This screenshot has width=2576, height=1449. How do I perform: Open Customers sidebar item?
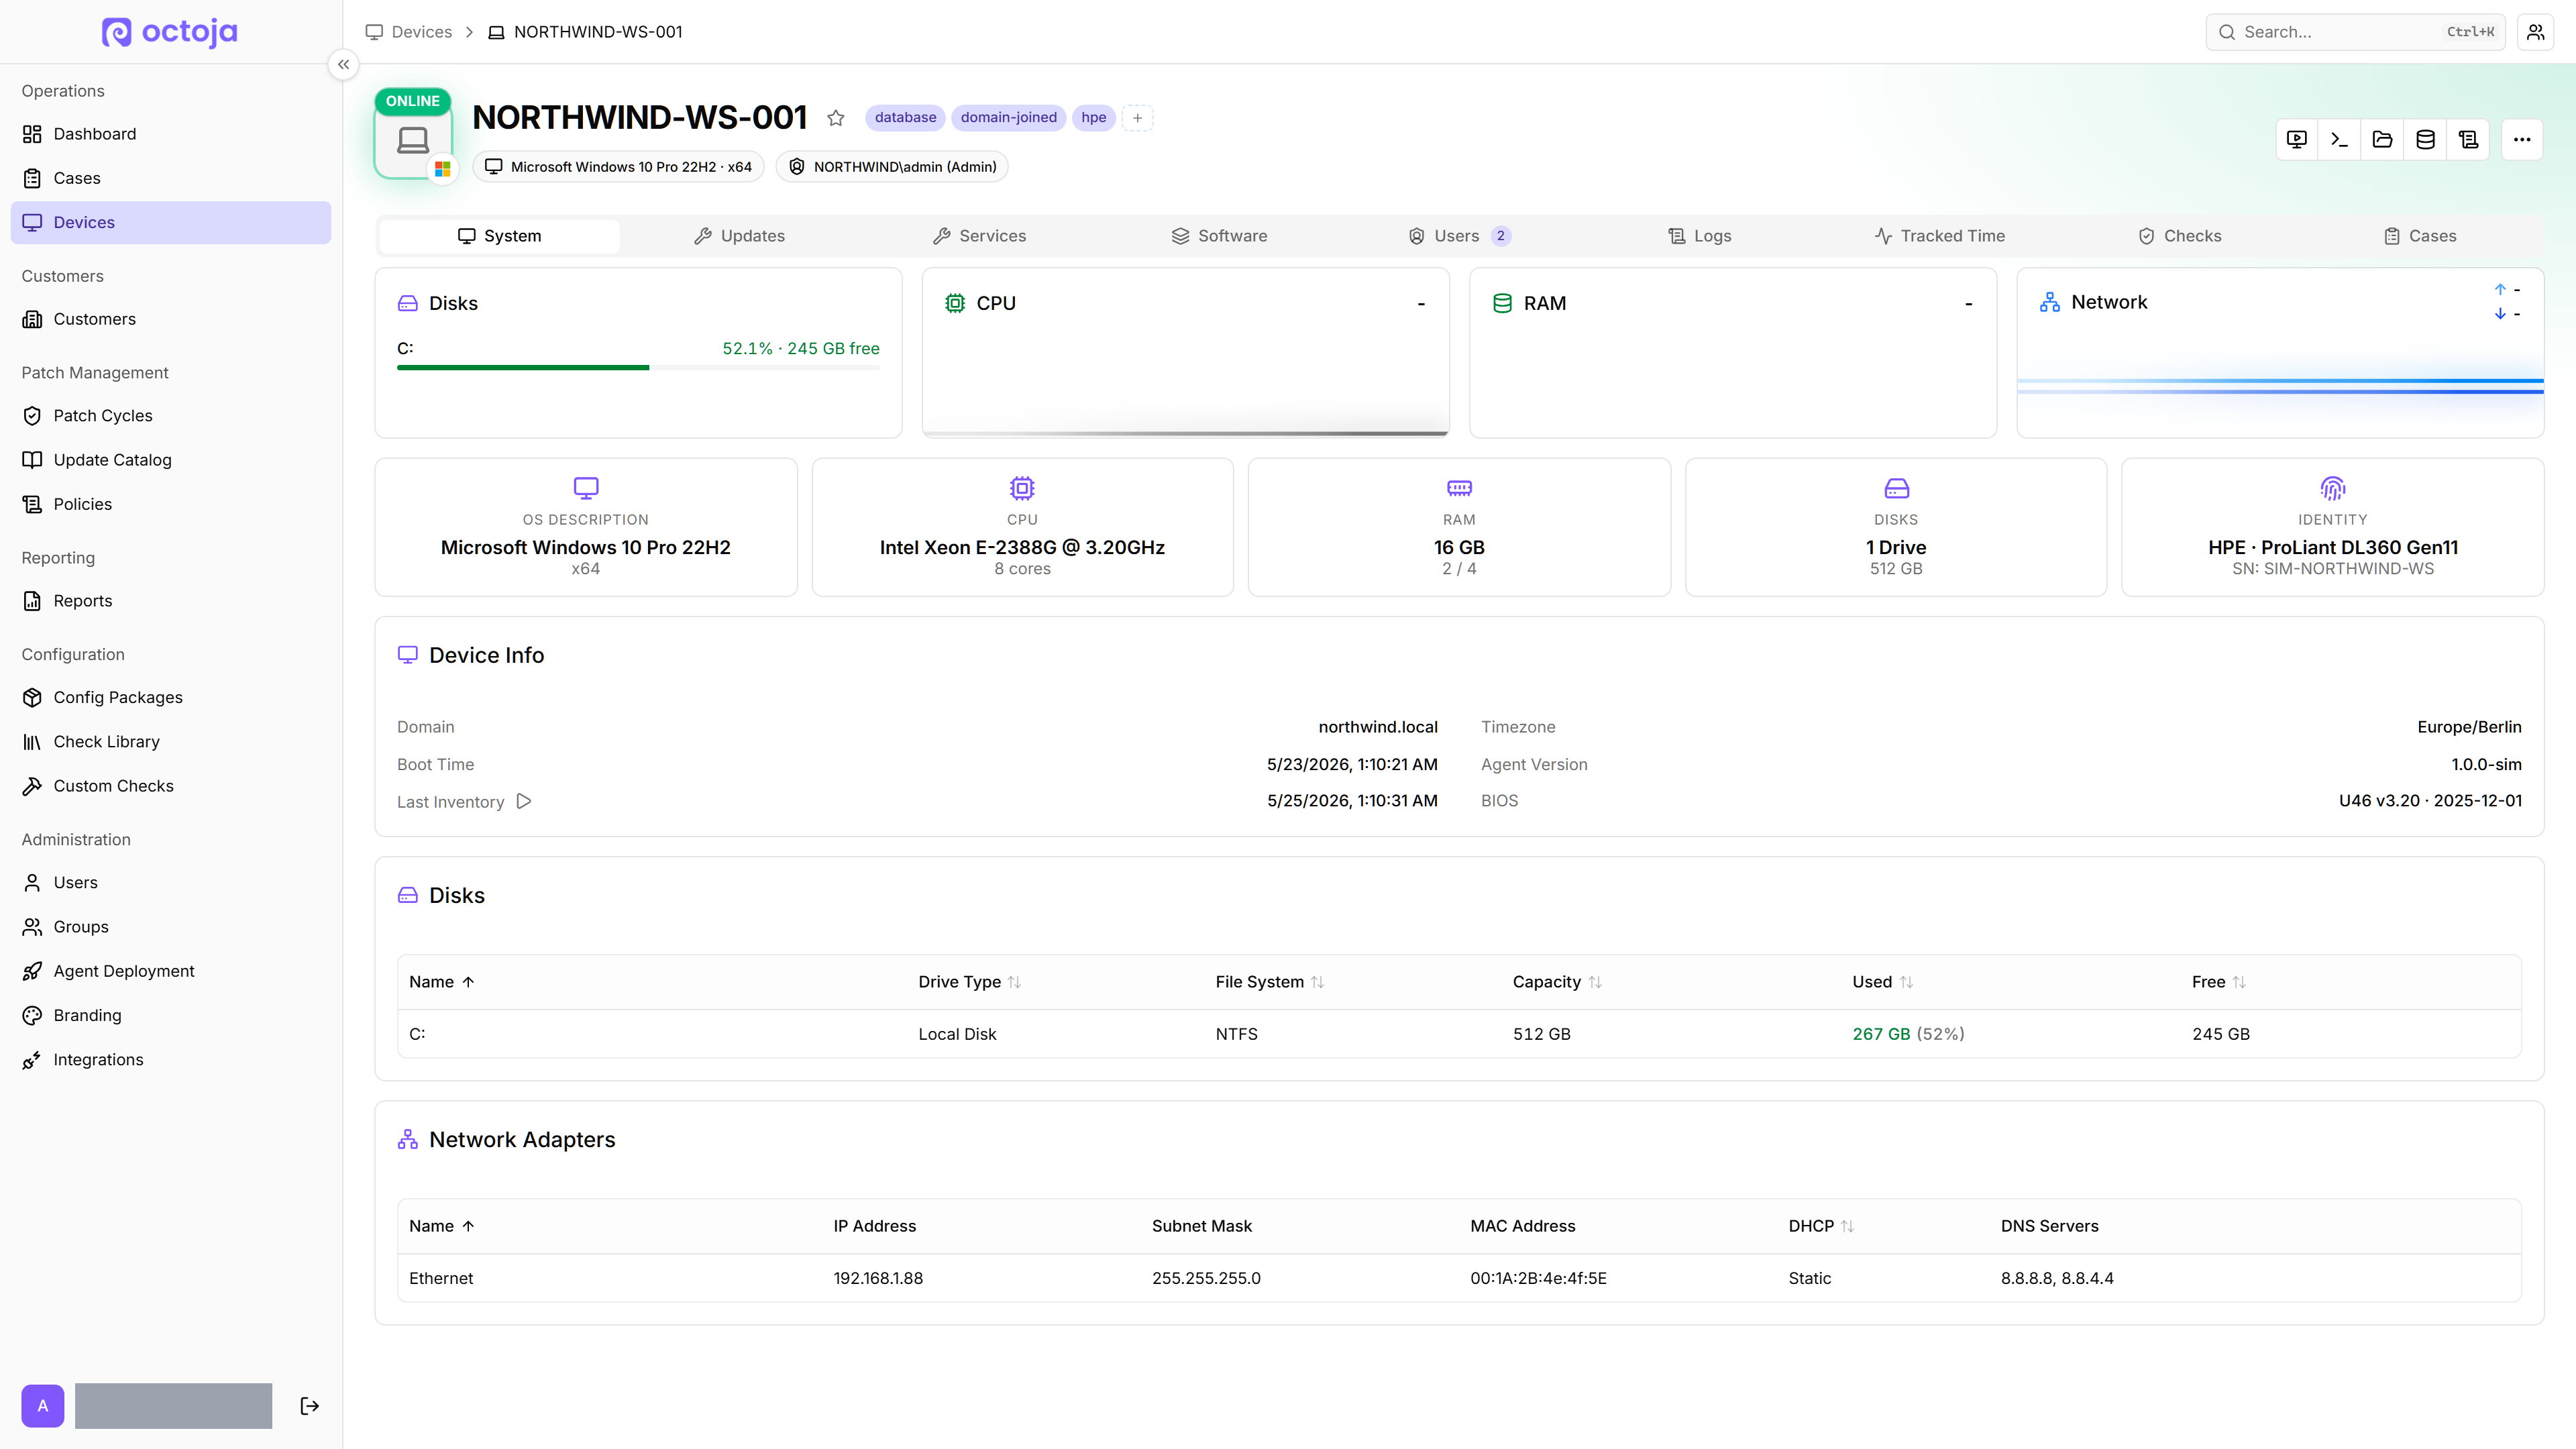171,319
